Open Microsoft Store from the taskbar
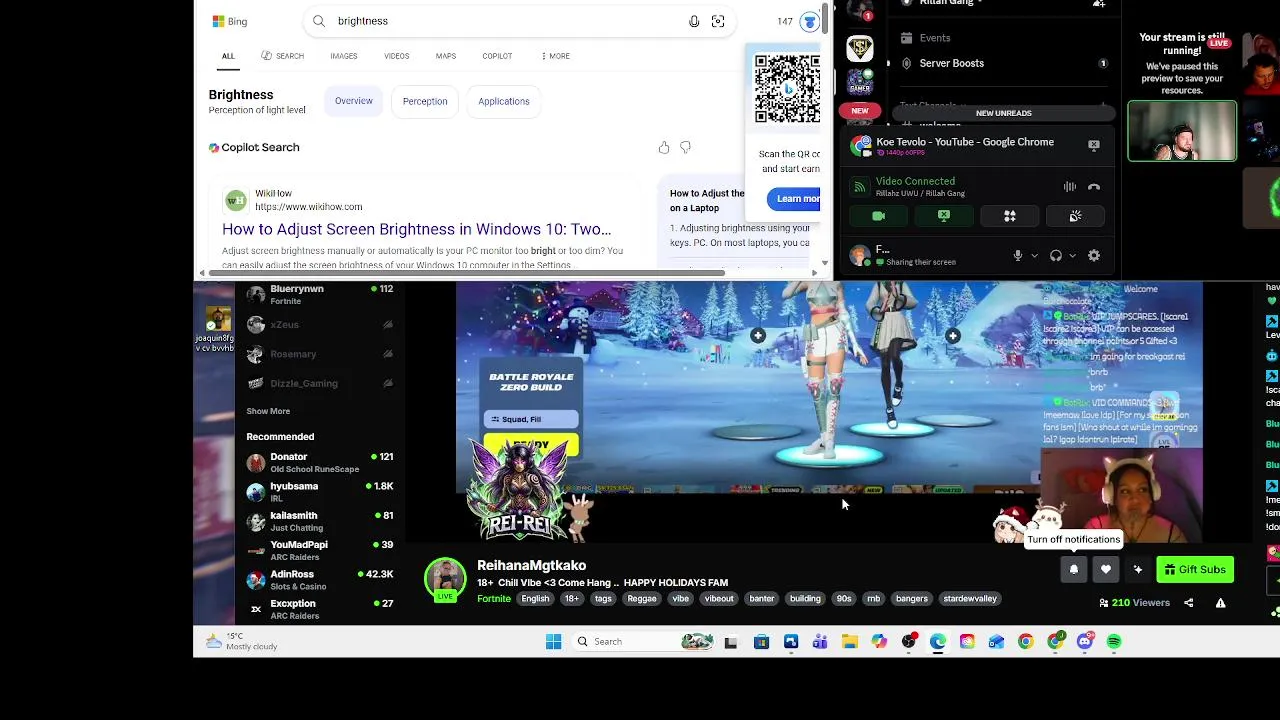This screenshot has width=1280, height=720. click(x=761, y=642)
